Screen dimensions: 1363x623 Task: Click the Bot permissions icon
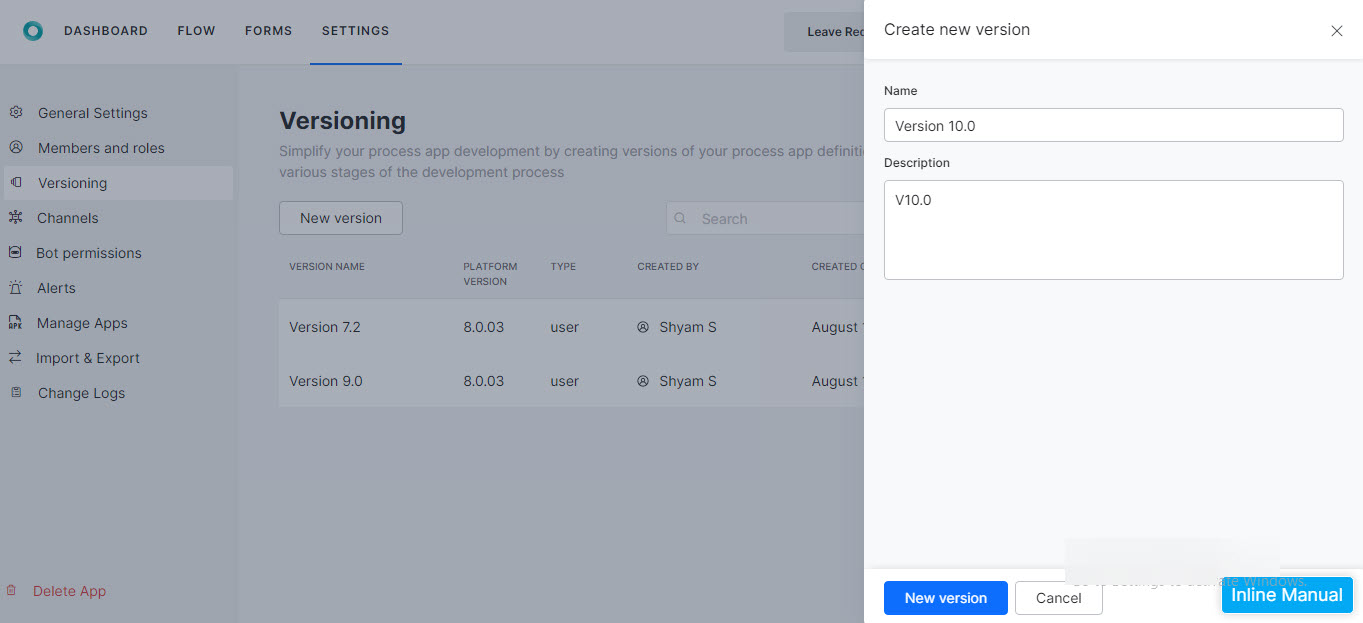point(16,252)
